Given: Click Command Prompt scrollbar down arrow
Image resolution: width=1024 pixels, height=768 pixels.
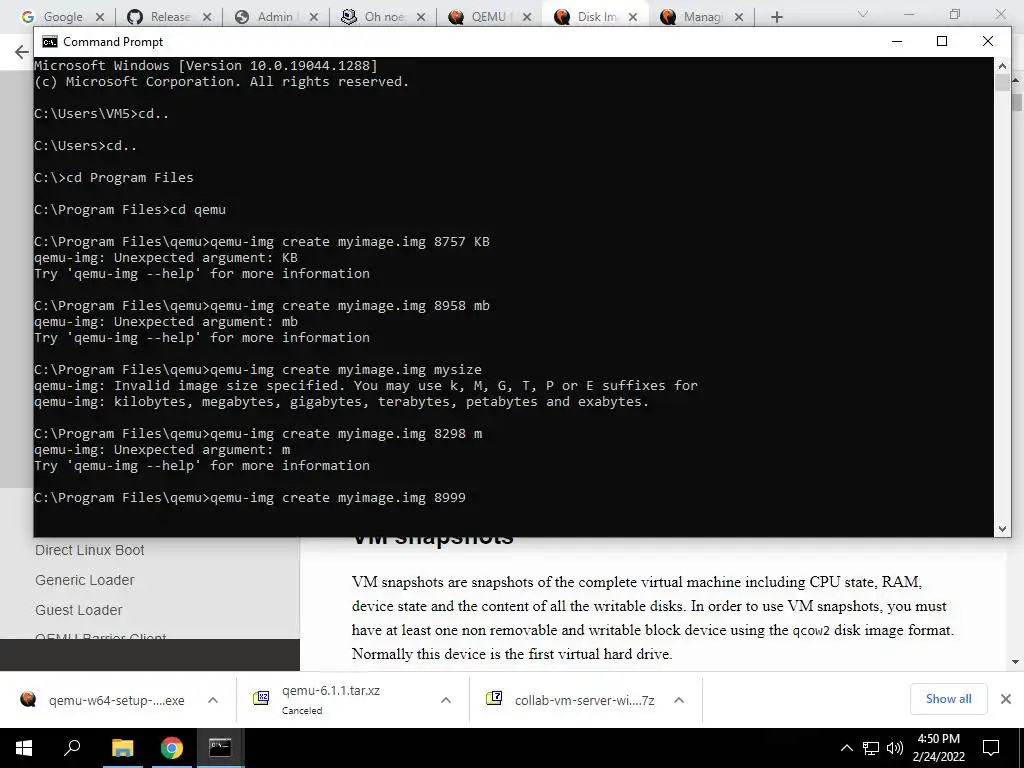Looking at the screenshot, I should [x=1002, y=529].
